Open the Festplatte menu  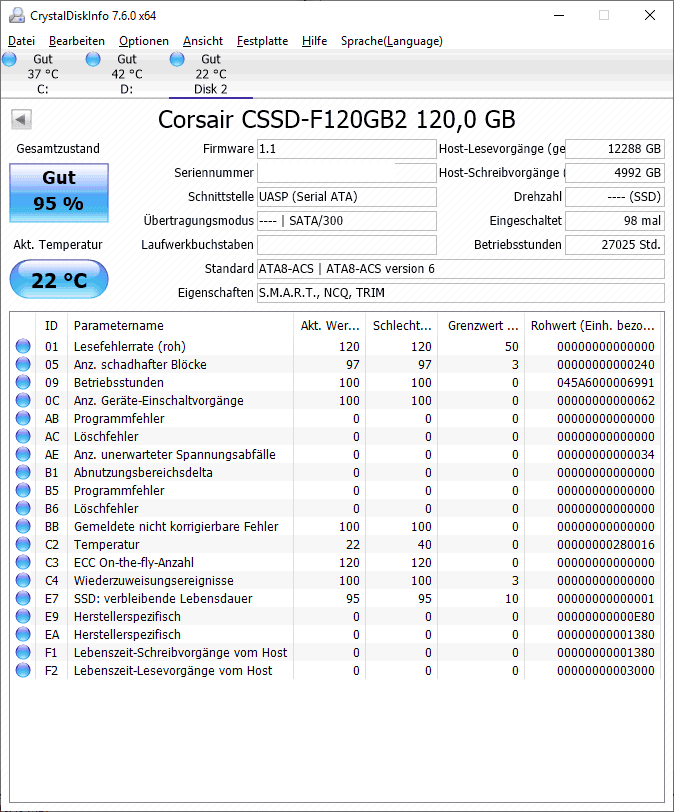click(x=262, y=41)
